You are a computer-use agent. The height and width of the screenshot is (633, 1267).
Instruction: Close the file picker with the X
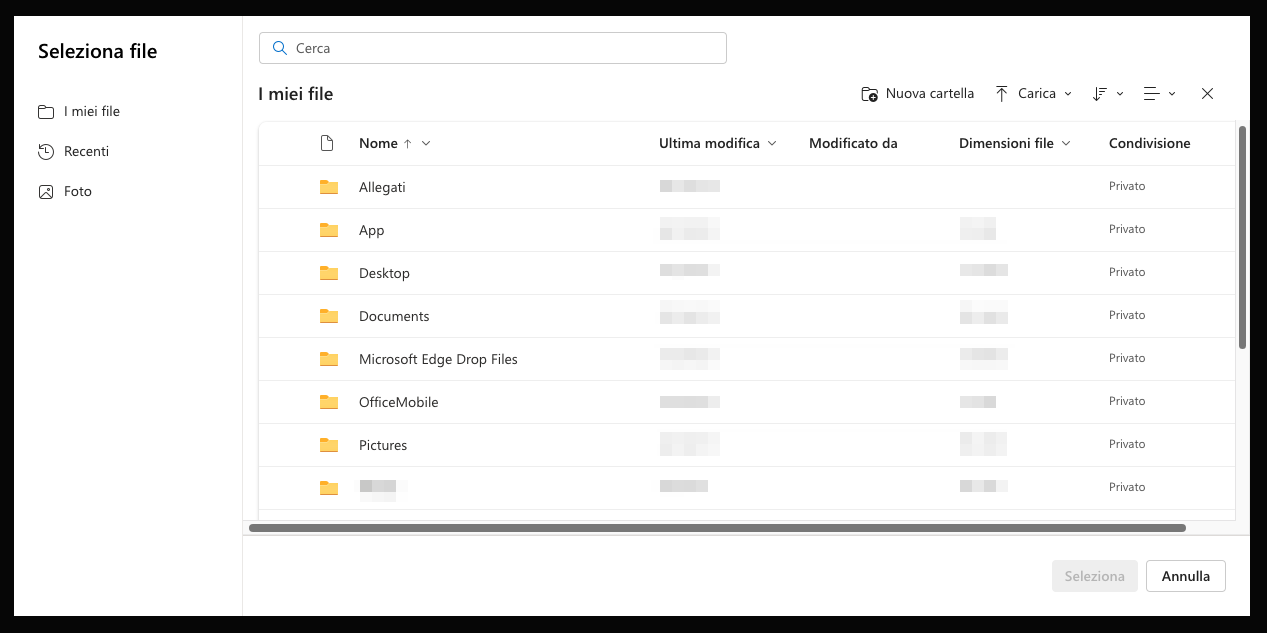(1207, 93)
